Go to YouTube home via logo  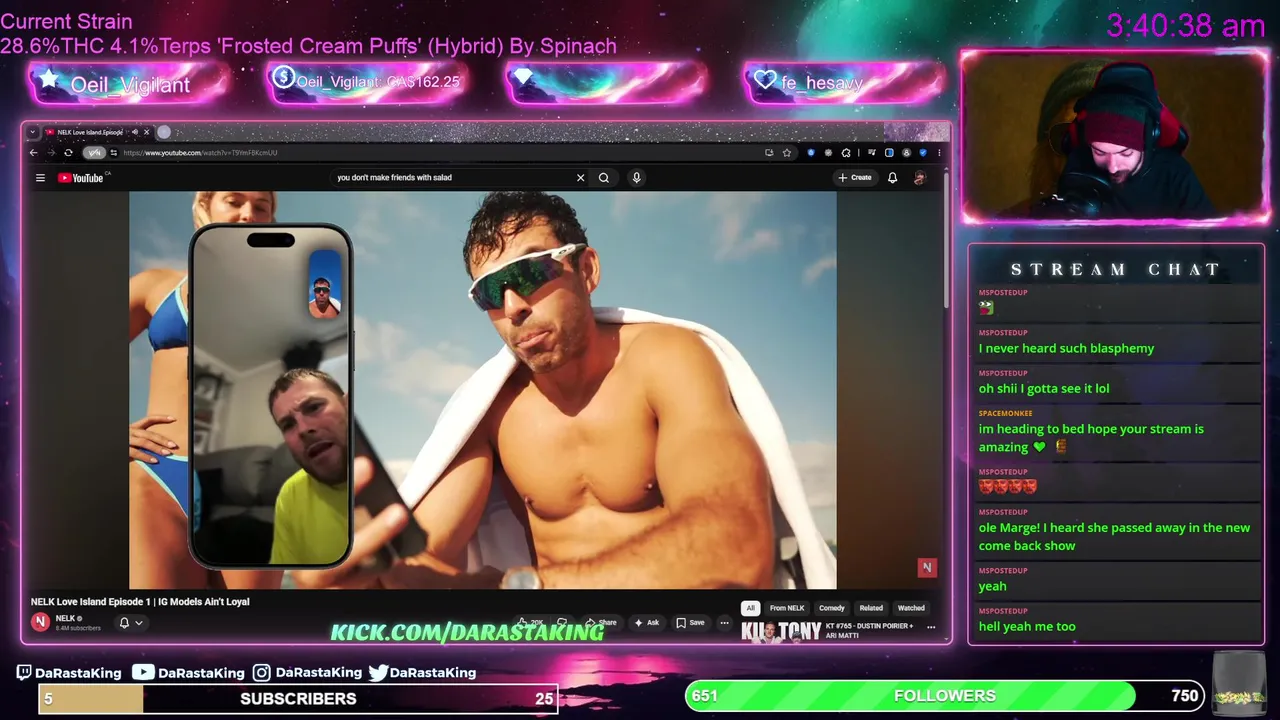point(81,178)
